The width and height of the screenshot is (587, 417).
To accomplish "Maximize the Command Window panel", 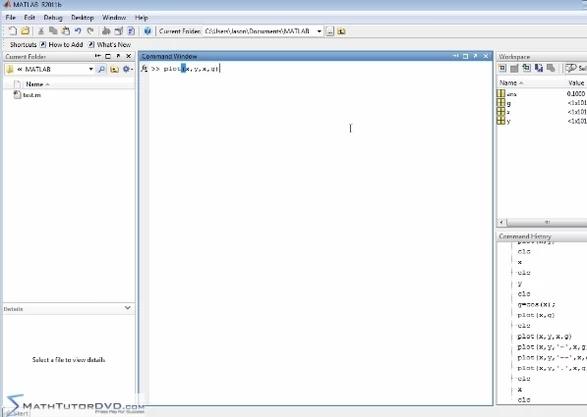I will click(465, 56).
